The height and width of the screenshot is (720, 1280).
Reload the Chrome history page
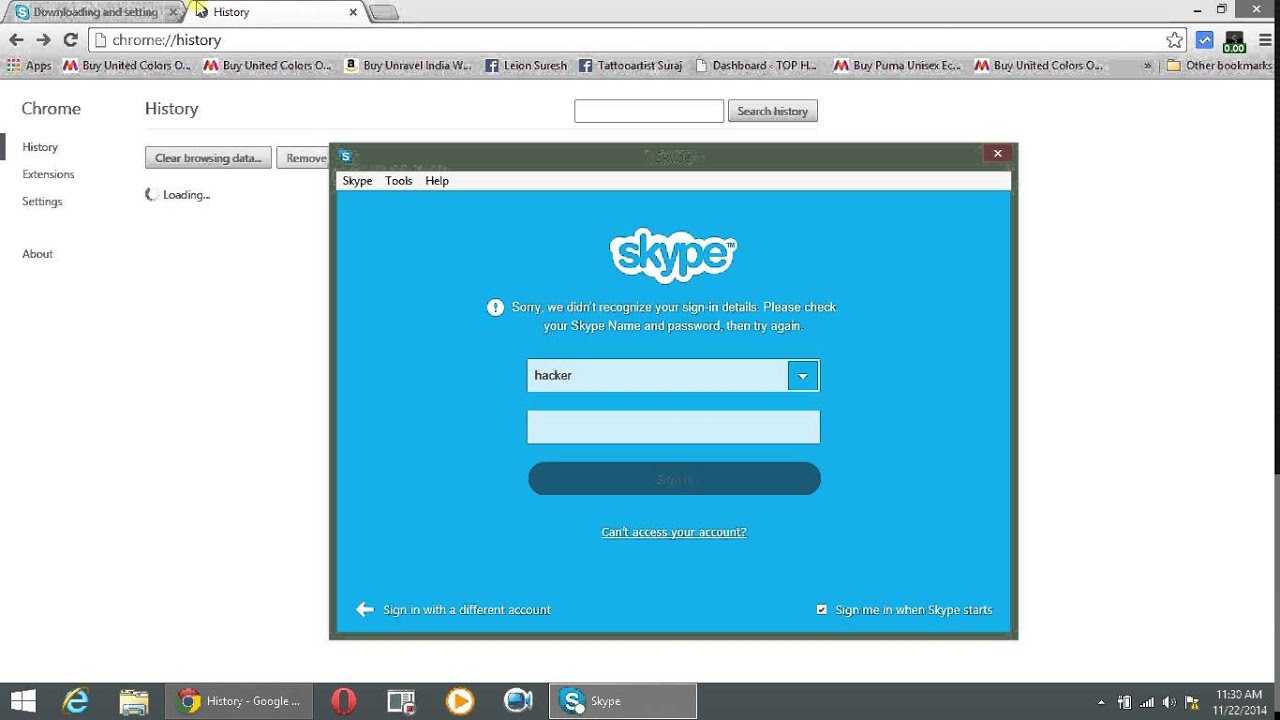70,40
